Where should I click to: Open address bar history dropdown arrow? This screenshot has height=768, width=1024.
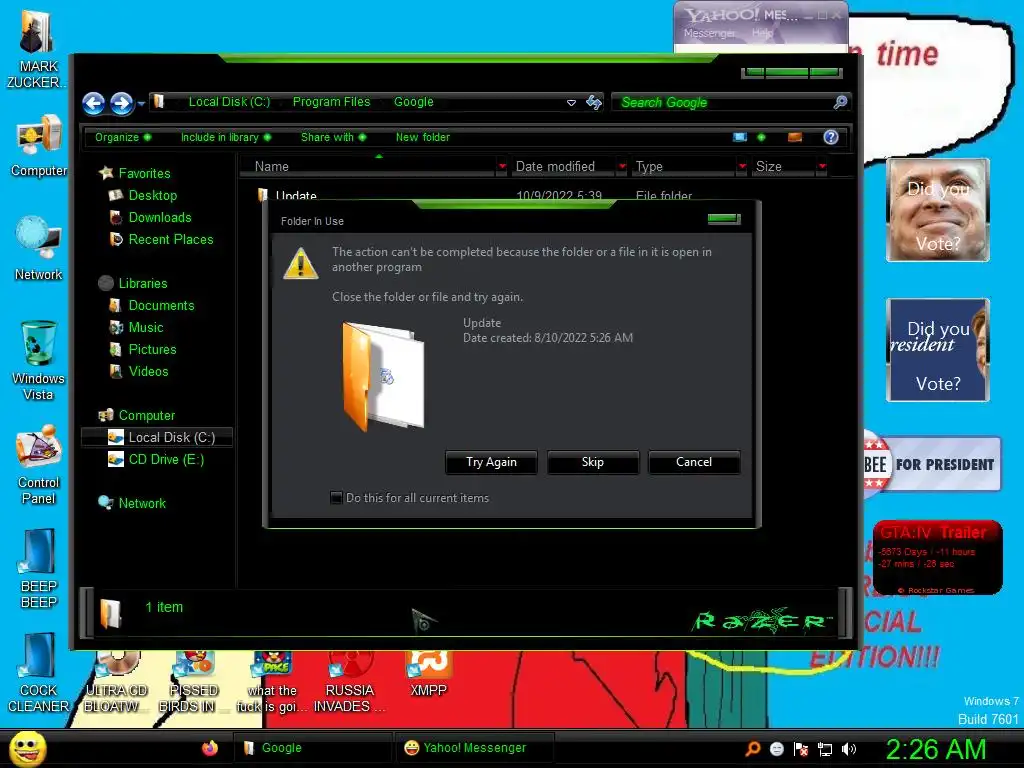point(571,103)
